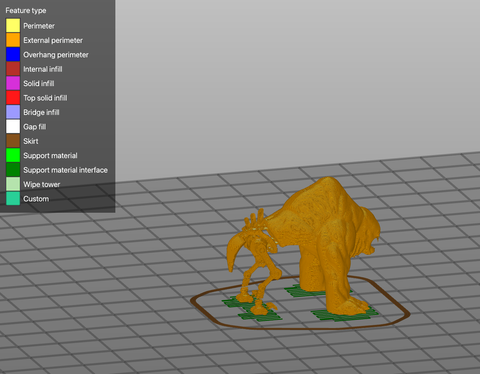
Task: Click the 'Solid infill' legend label
Action: tap(39, 83)
